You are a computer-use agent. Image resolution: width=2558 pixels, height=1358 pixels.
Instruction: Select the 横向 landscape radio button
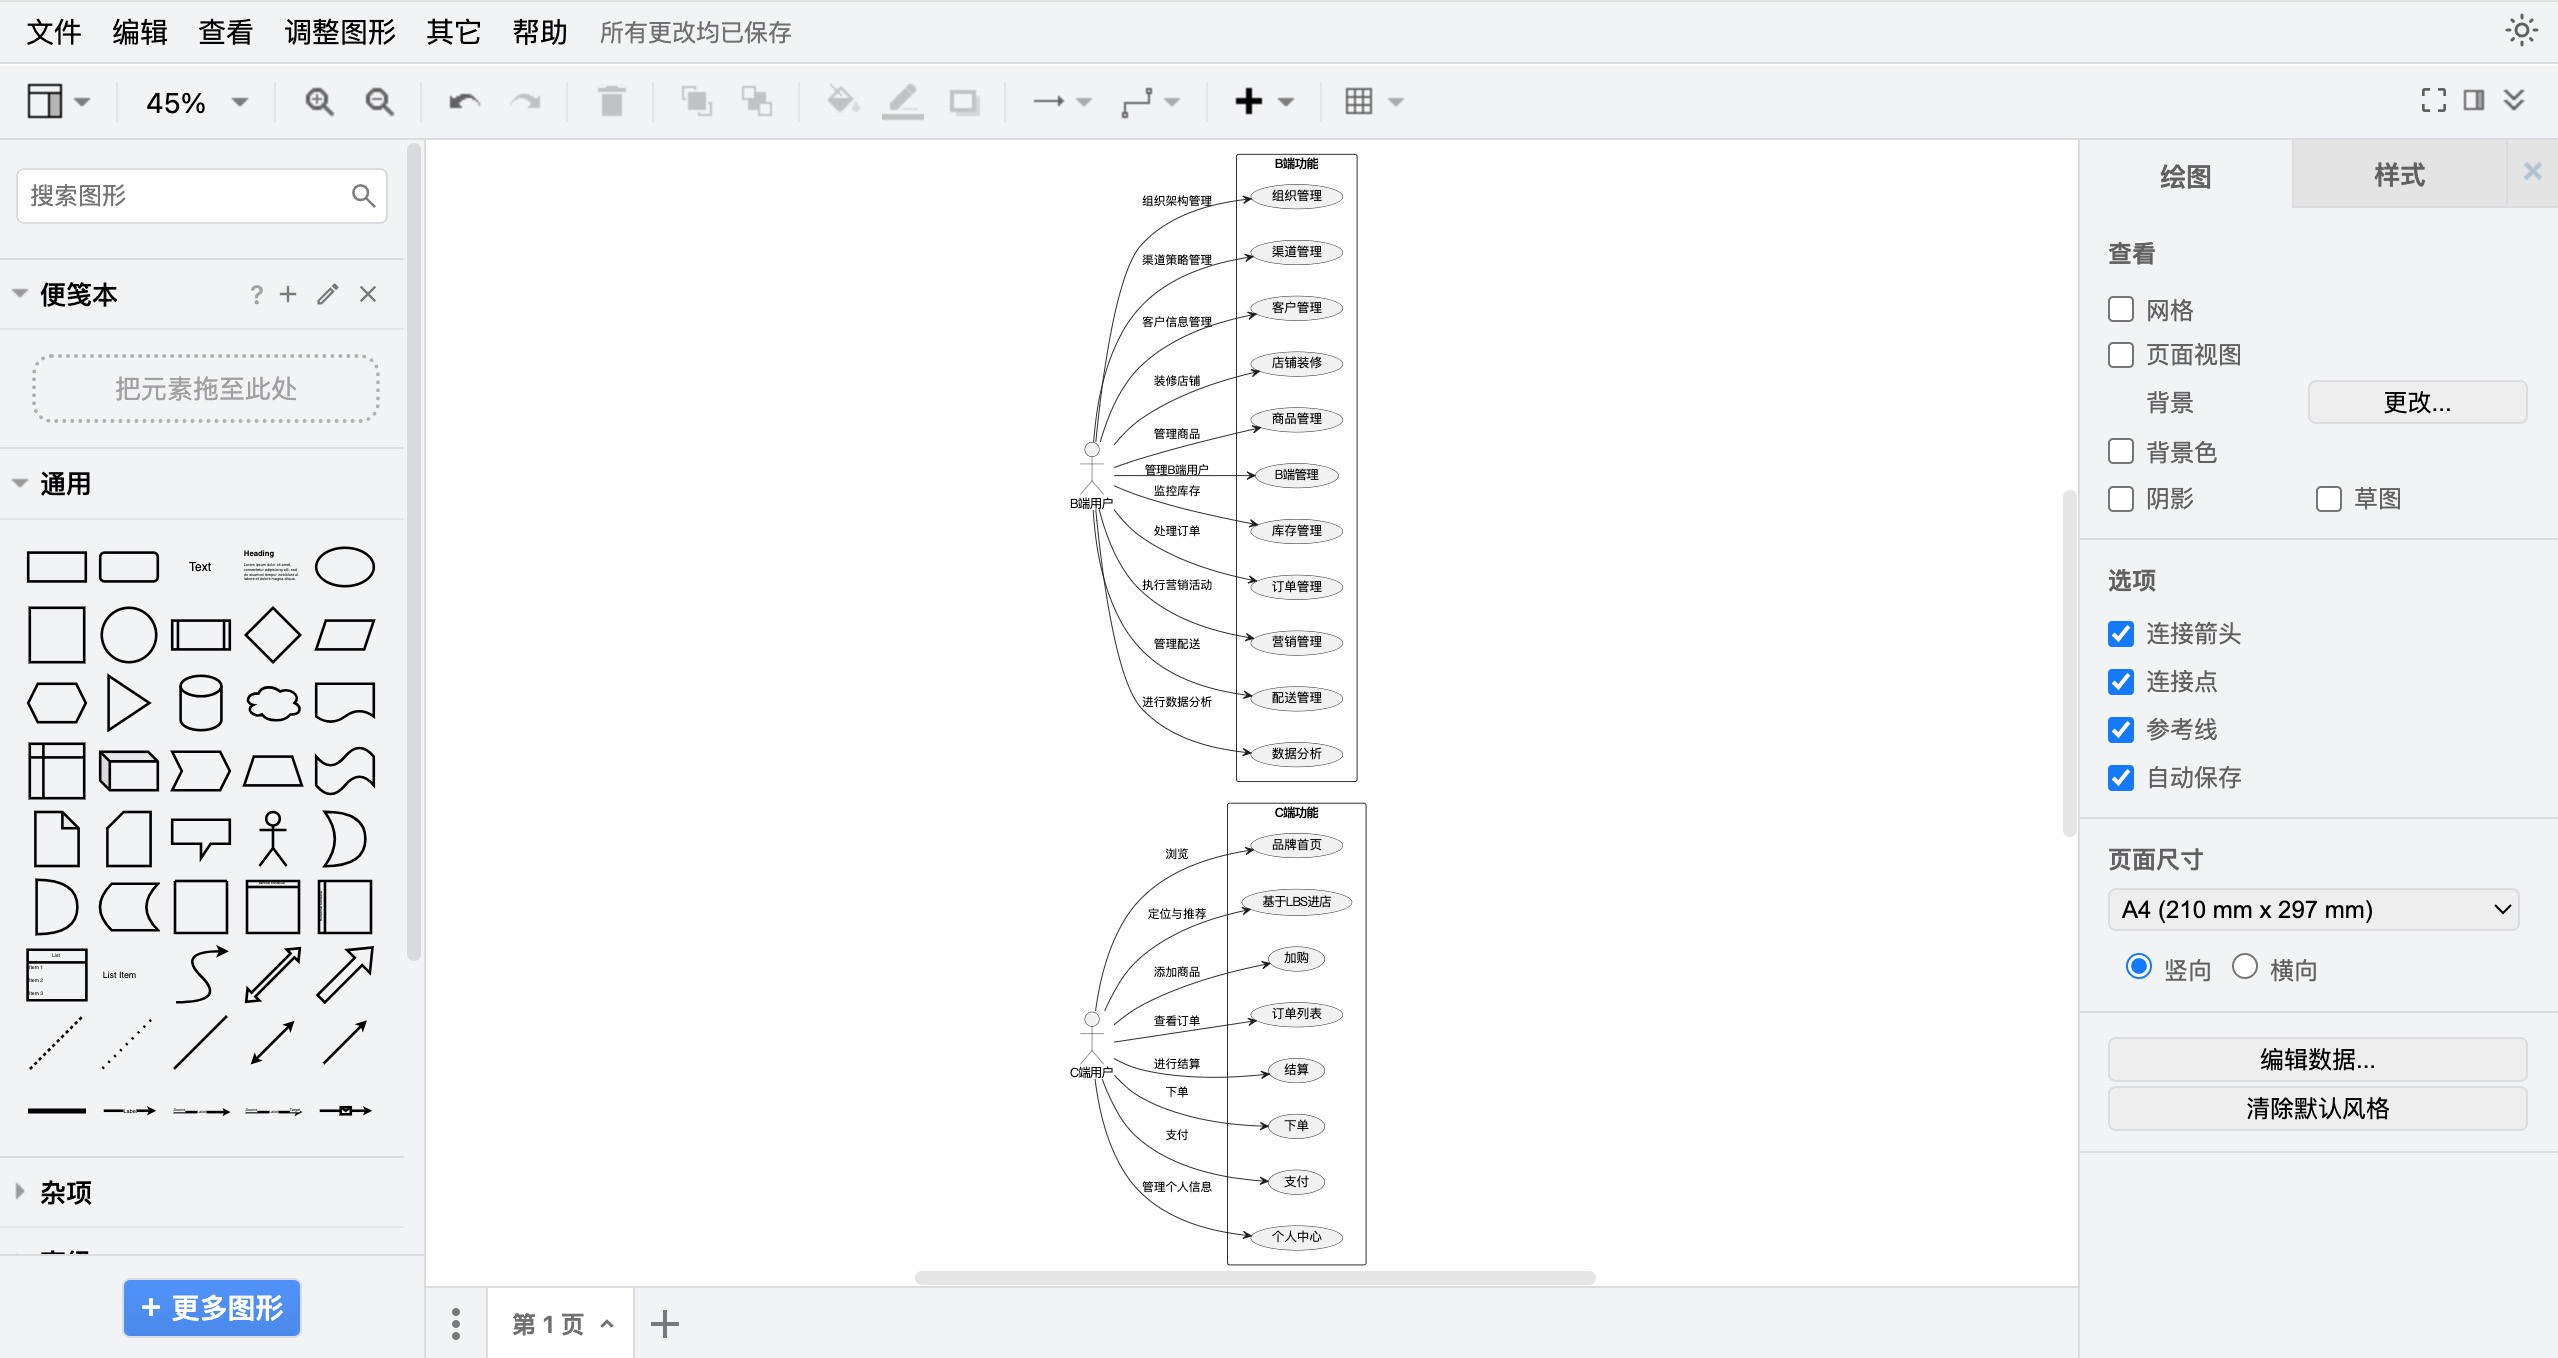coord(2245,967)
